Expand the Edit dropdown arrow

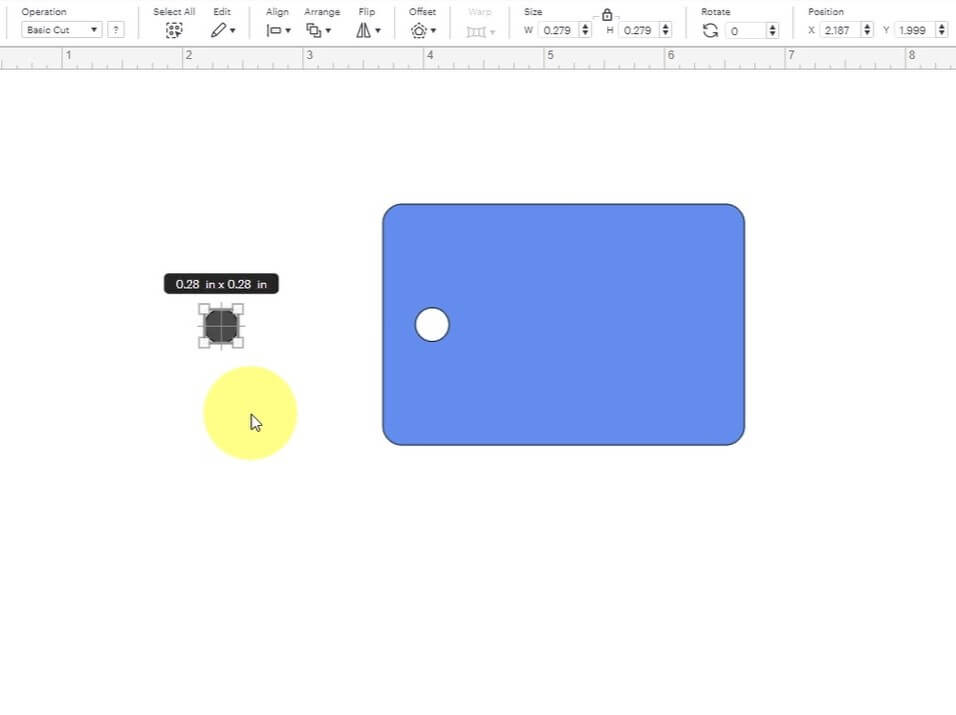pyautogui.click(x=232, y=30)
